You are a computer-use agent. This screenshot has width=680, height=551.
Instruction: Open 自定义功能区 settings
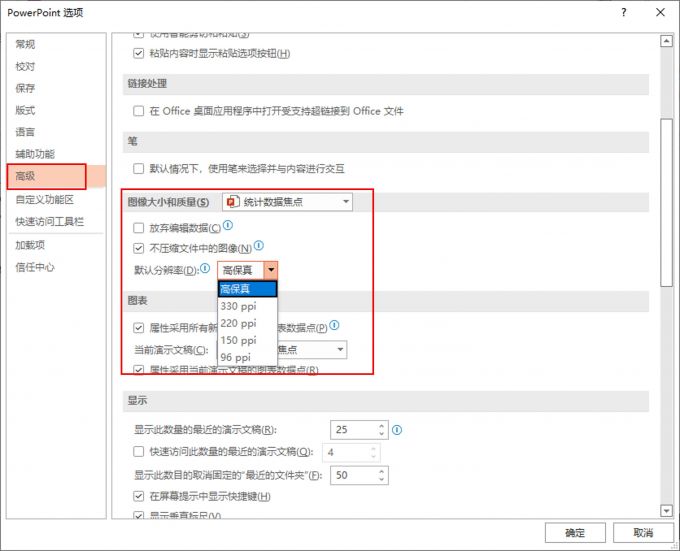(x=45, y=199)
